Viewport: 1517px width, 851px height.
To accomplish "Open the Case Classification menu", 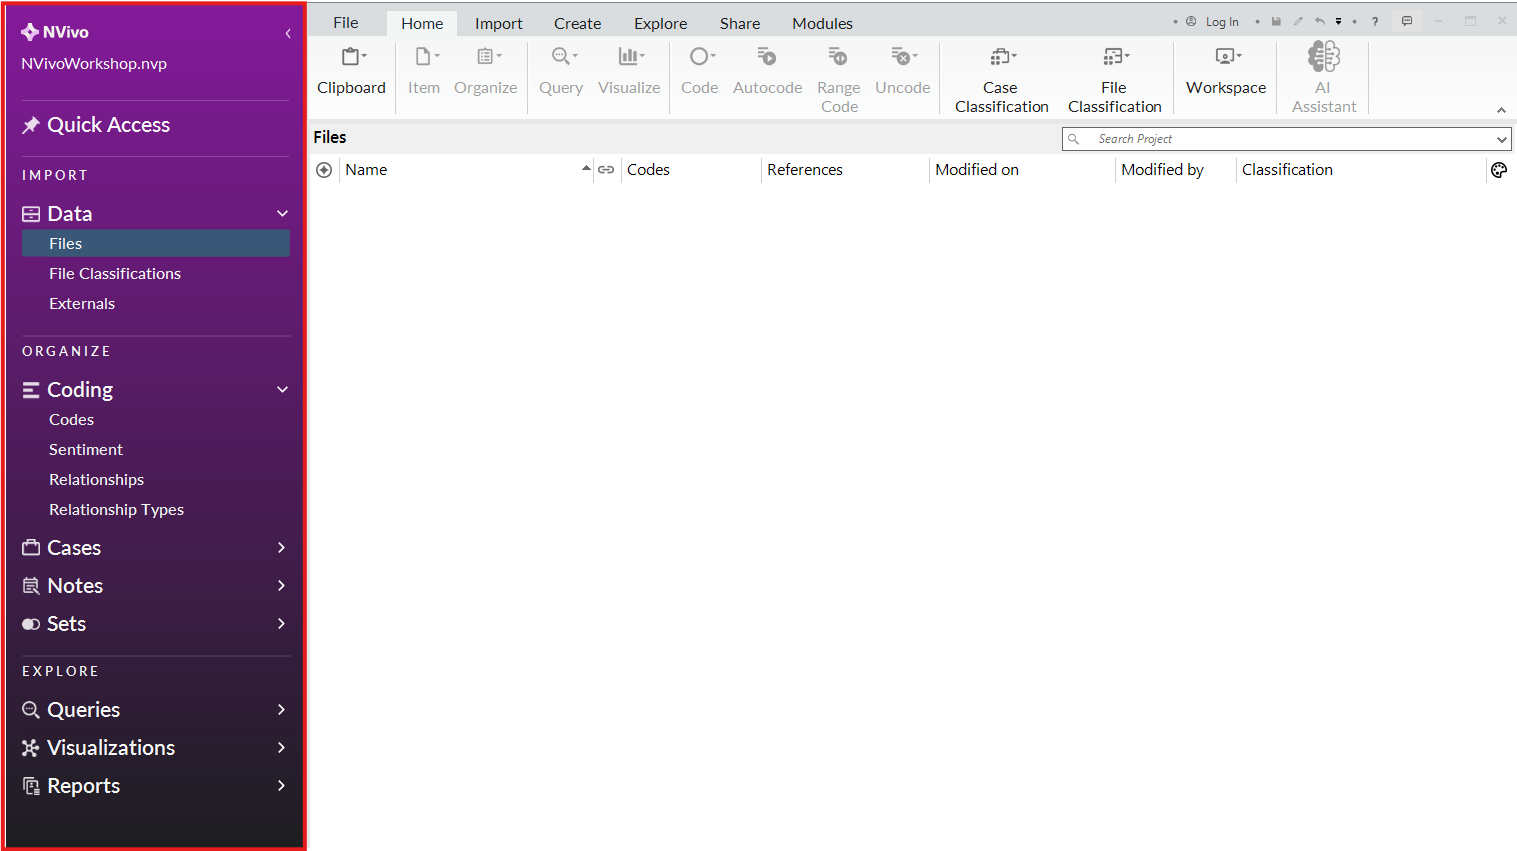I will (x=1002, y=80).
